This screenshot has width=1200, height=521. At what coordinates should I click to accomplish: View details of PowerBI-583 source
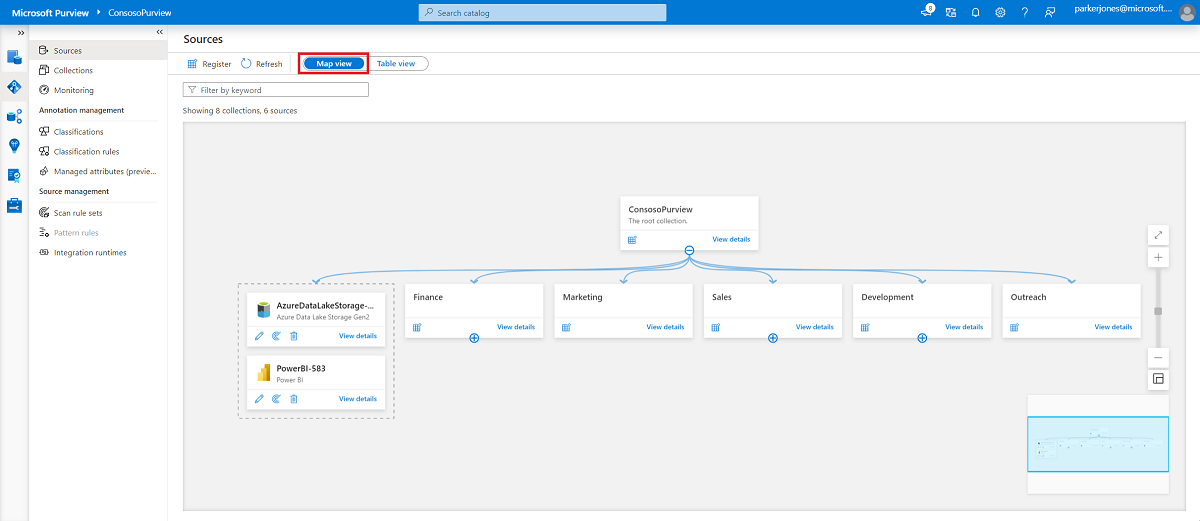tap(358, 399)
